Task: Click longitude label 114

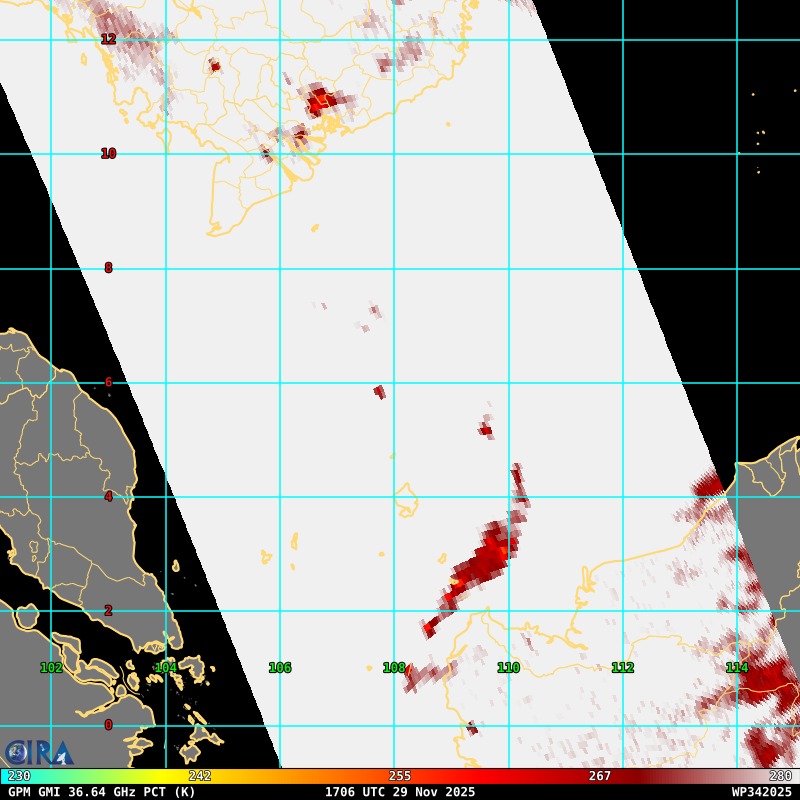Action: (737, 667)
